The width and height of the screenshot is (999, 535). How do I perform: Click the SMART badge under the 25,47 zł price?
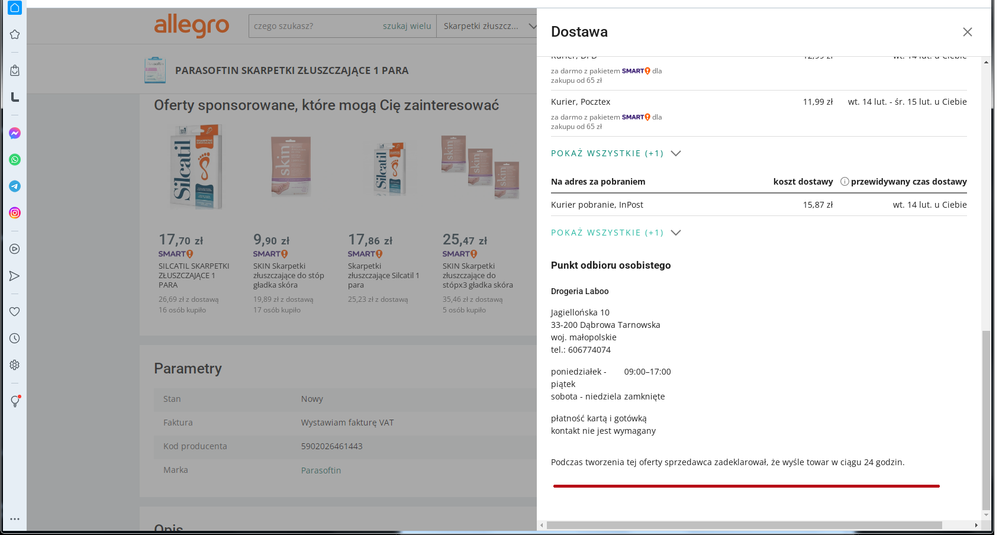[x=460, y=254]
